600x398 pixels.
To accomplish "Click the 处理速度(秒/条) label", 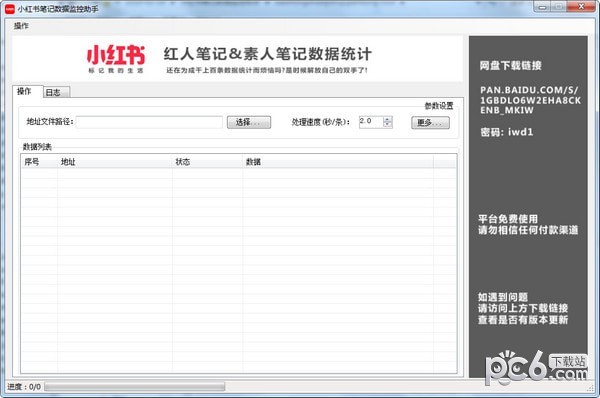I will pos(321,122).
